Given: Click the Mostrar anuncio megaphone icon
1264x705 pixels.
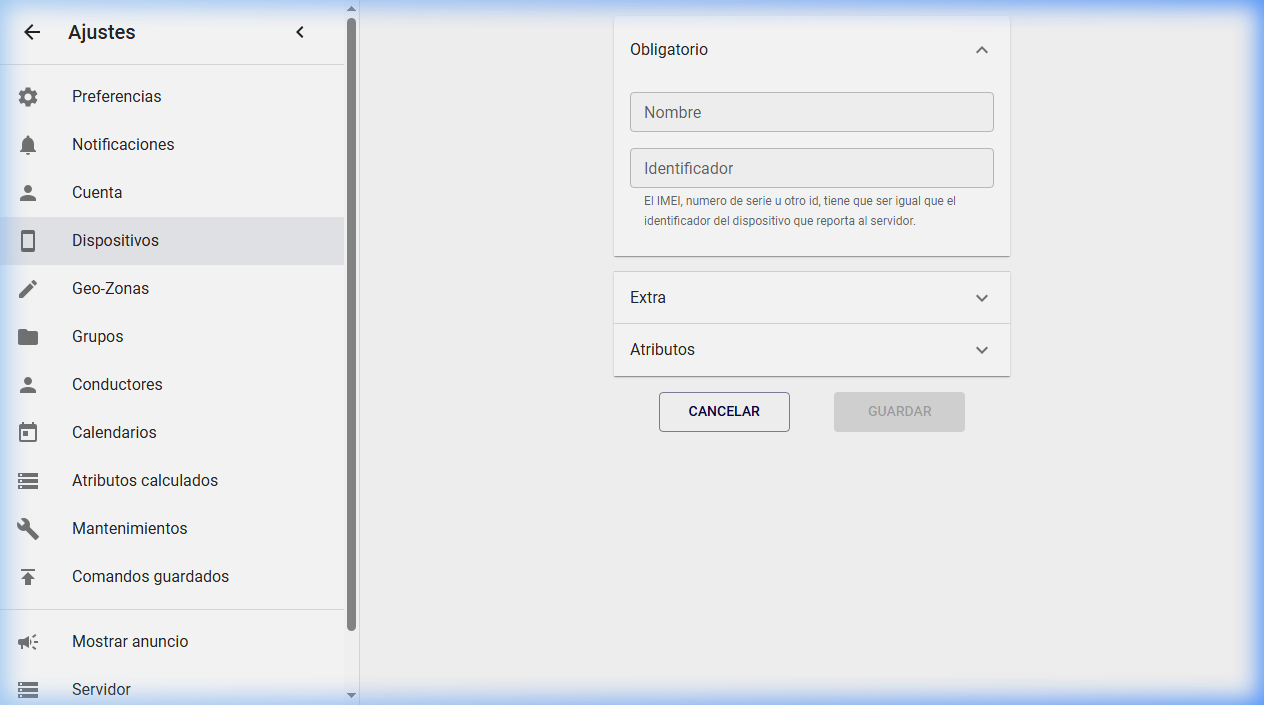Looking at the screenshot, I should (28, 642).
